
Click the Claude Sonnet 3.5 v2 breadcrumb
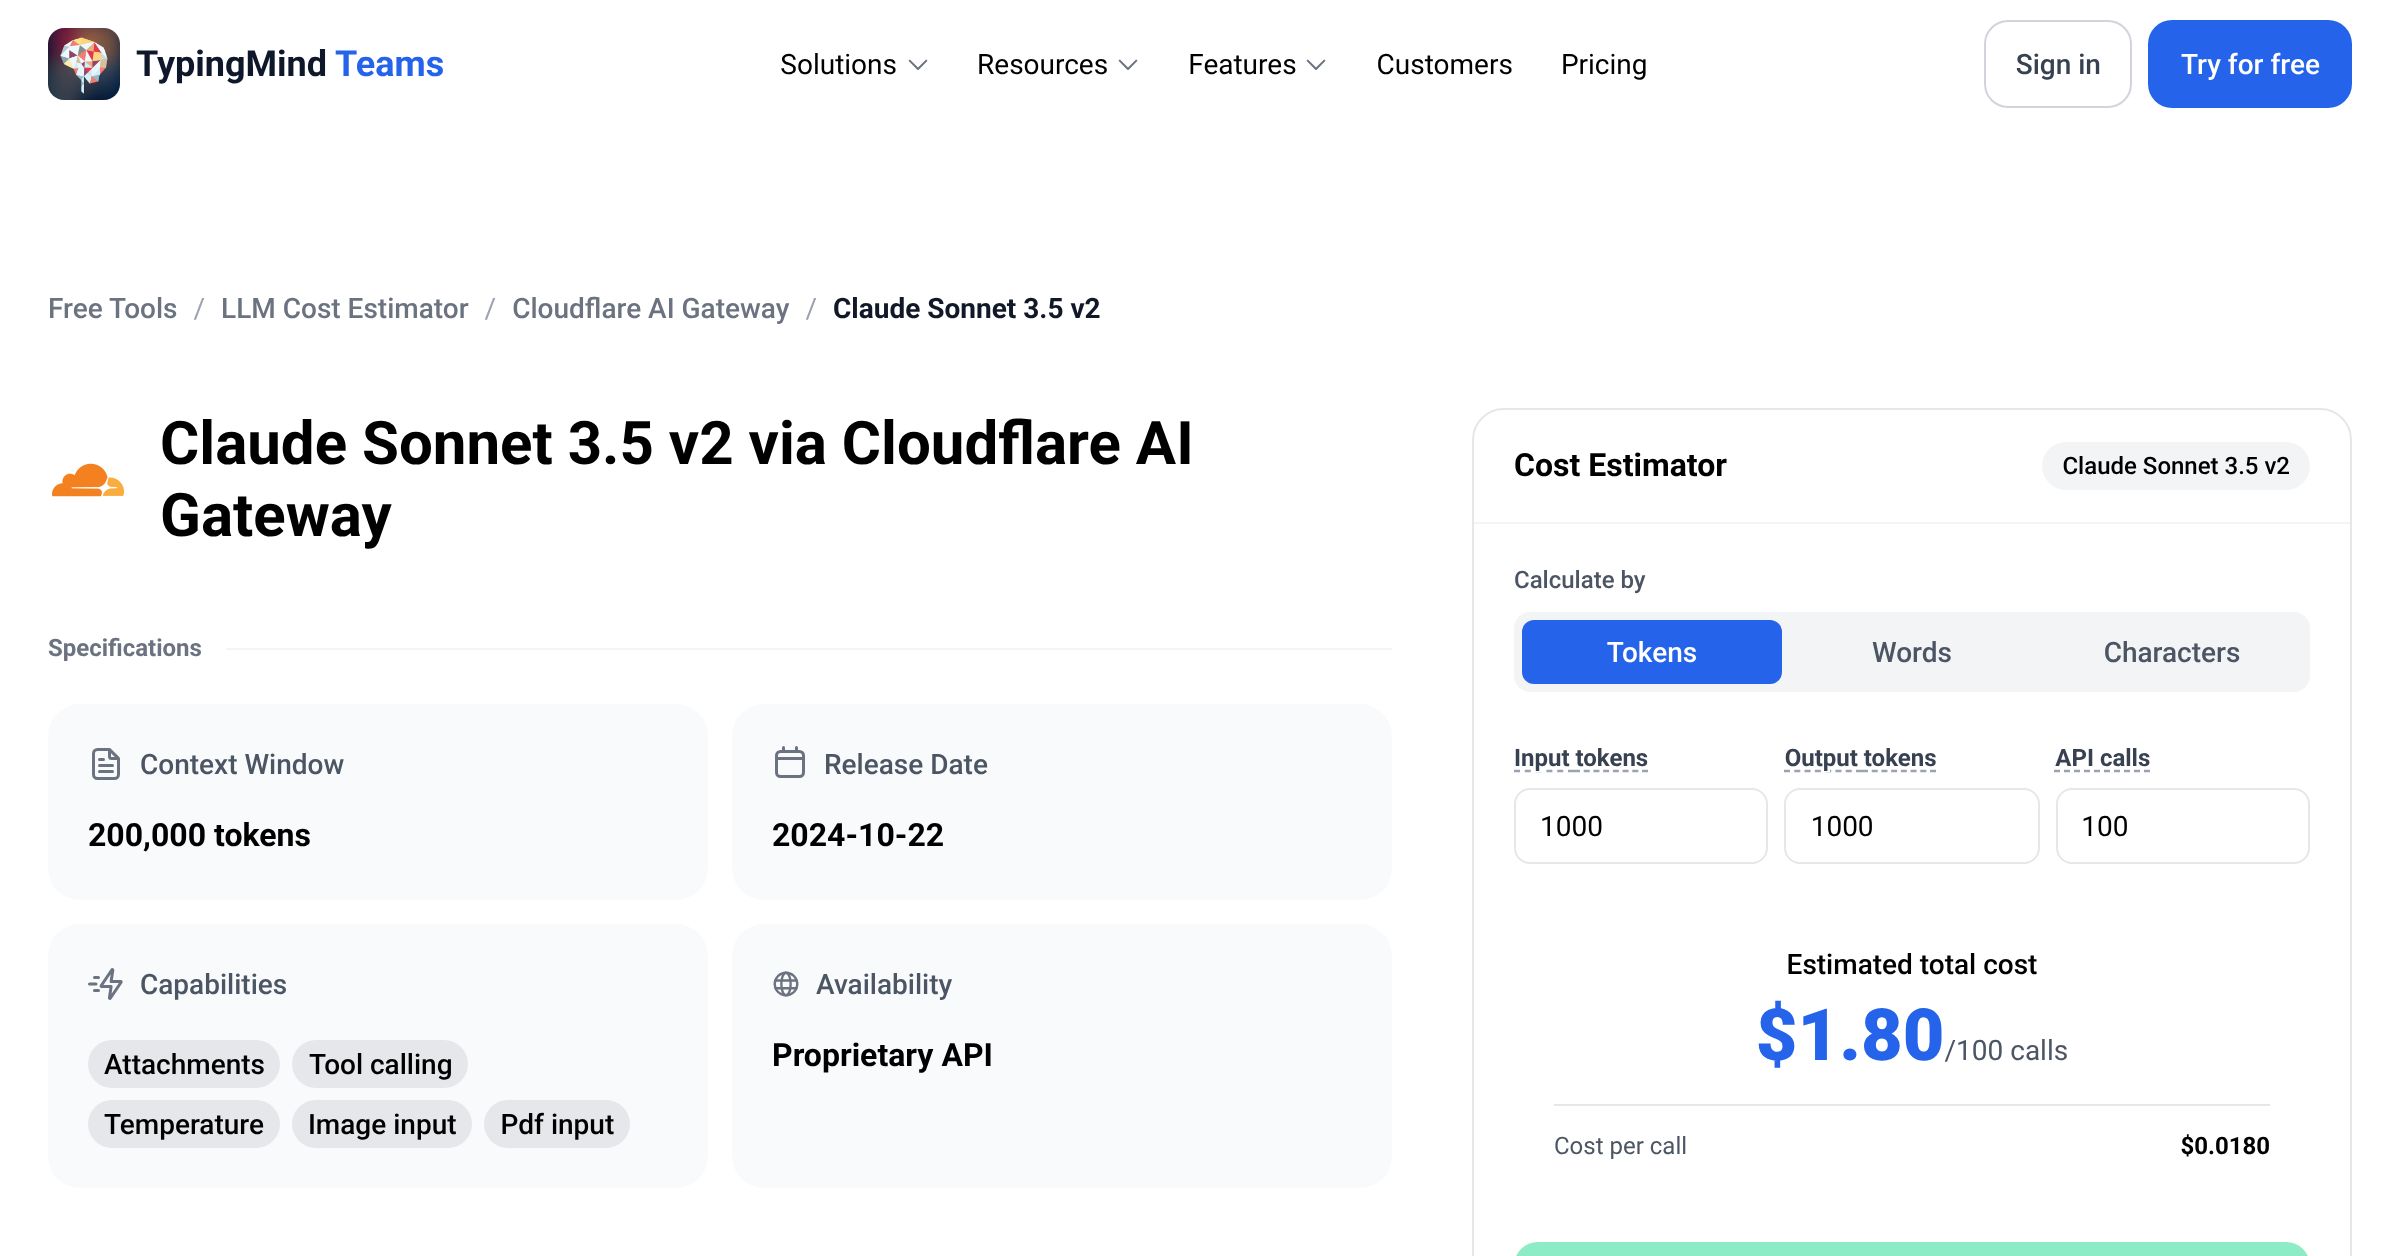(x=966, y=308)
